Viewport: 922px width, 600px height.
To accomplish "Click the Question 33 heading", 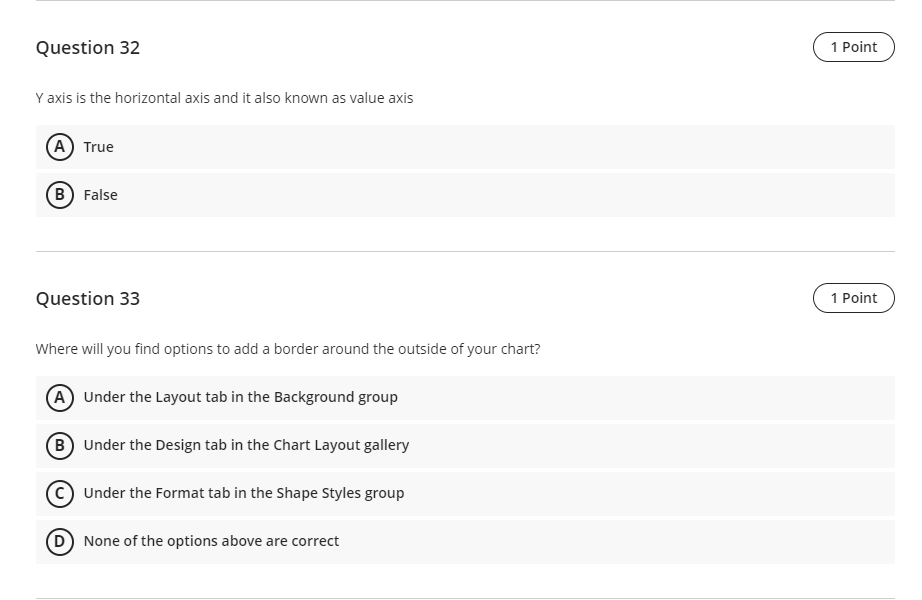I will (x=88, y=299).
